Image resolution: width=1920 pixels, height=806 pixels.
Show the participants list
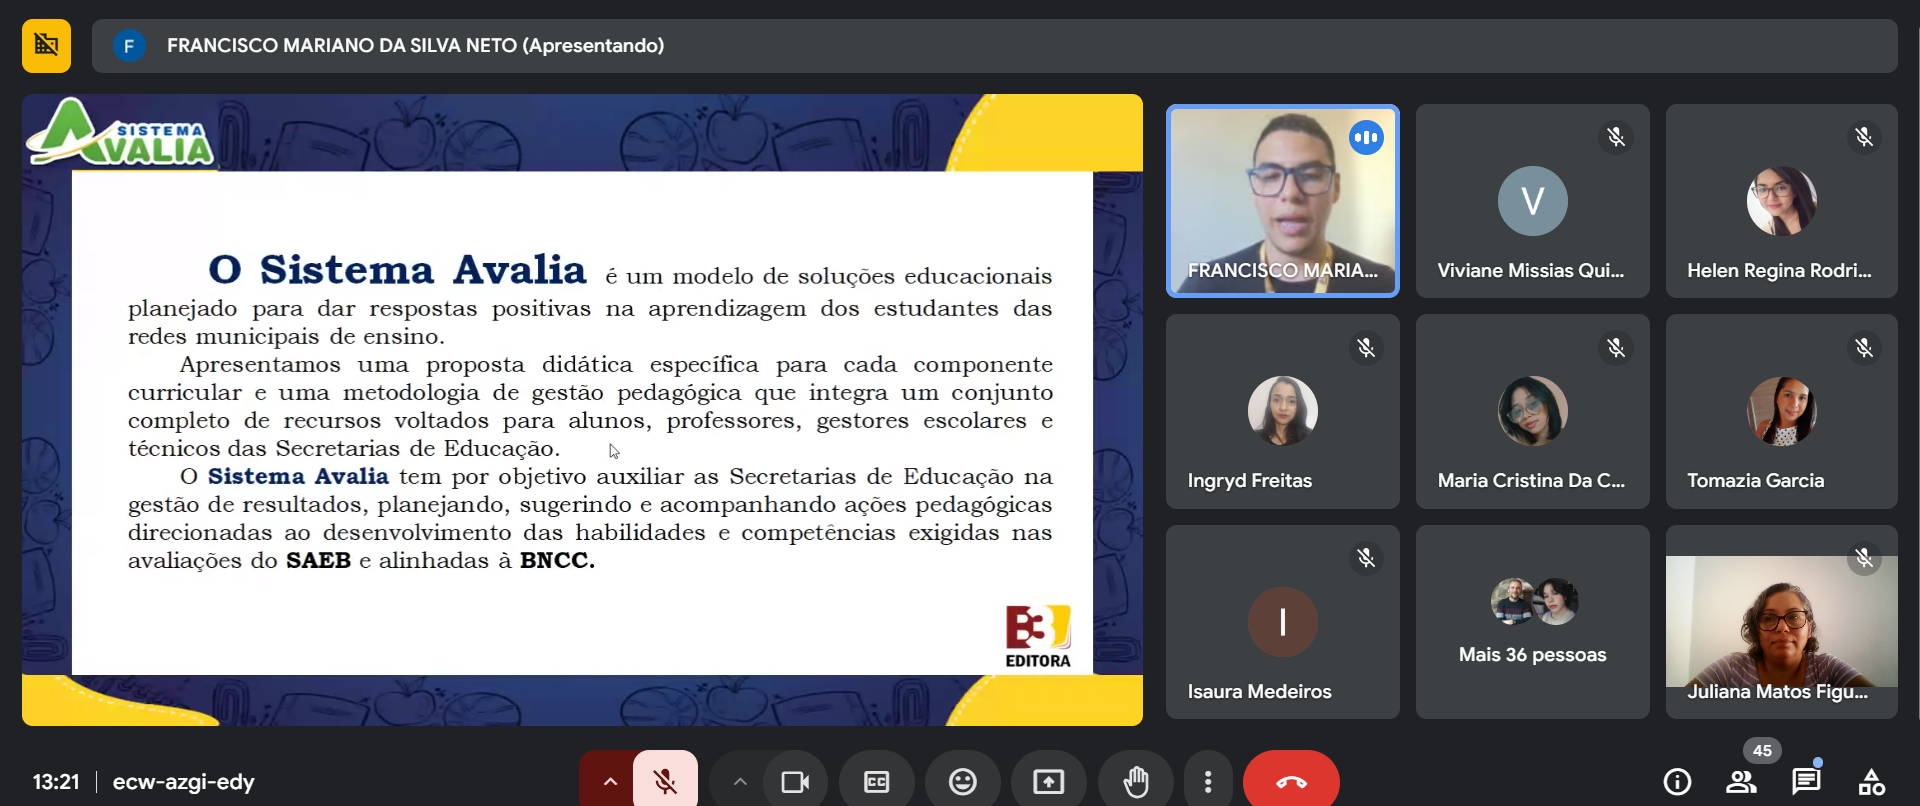click(x=1741, y=781)
